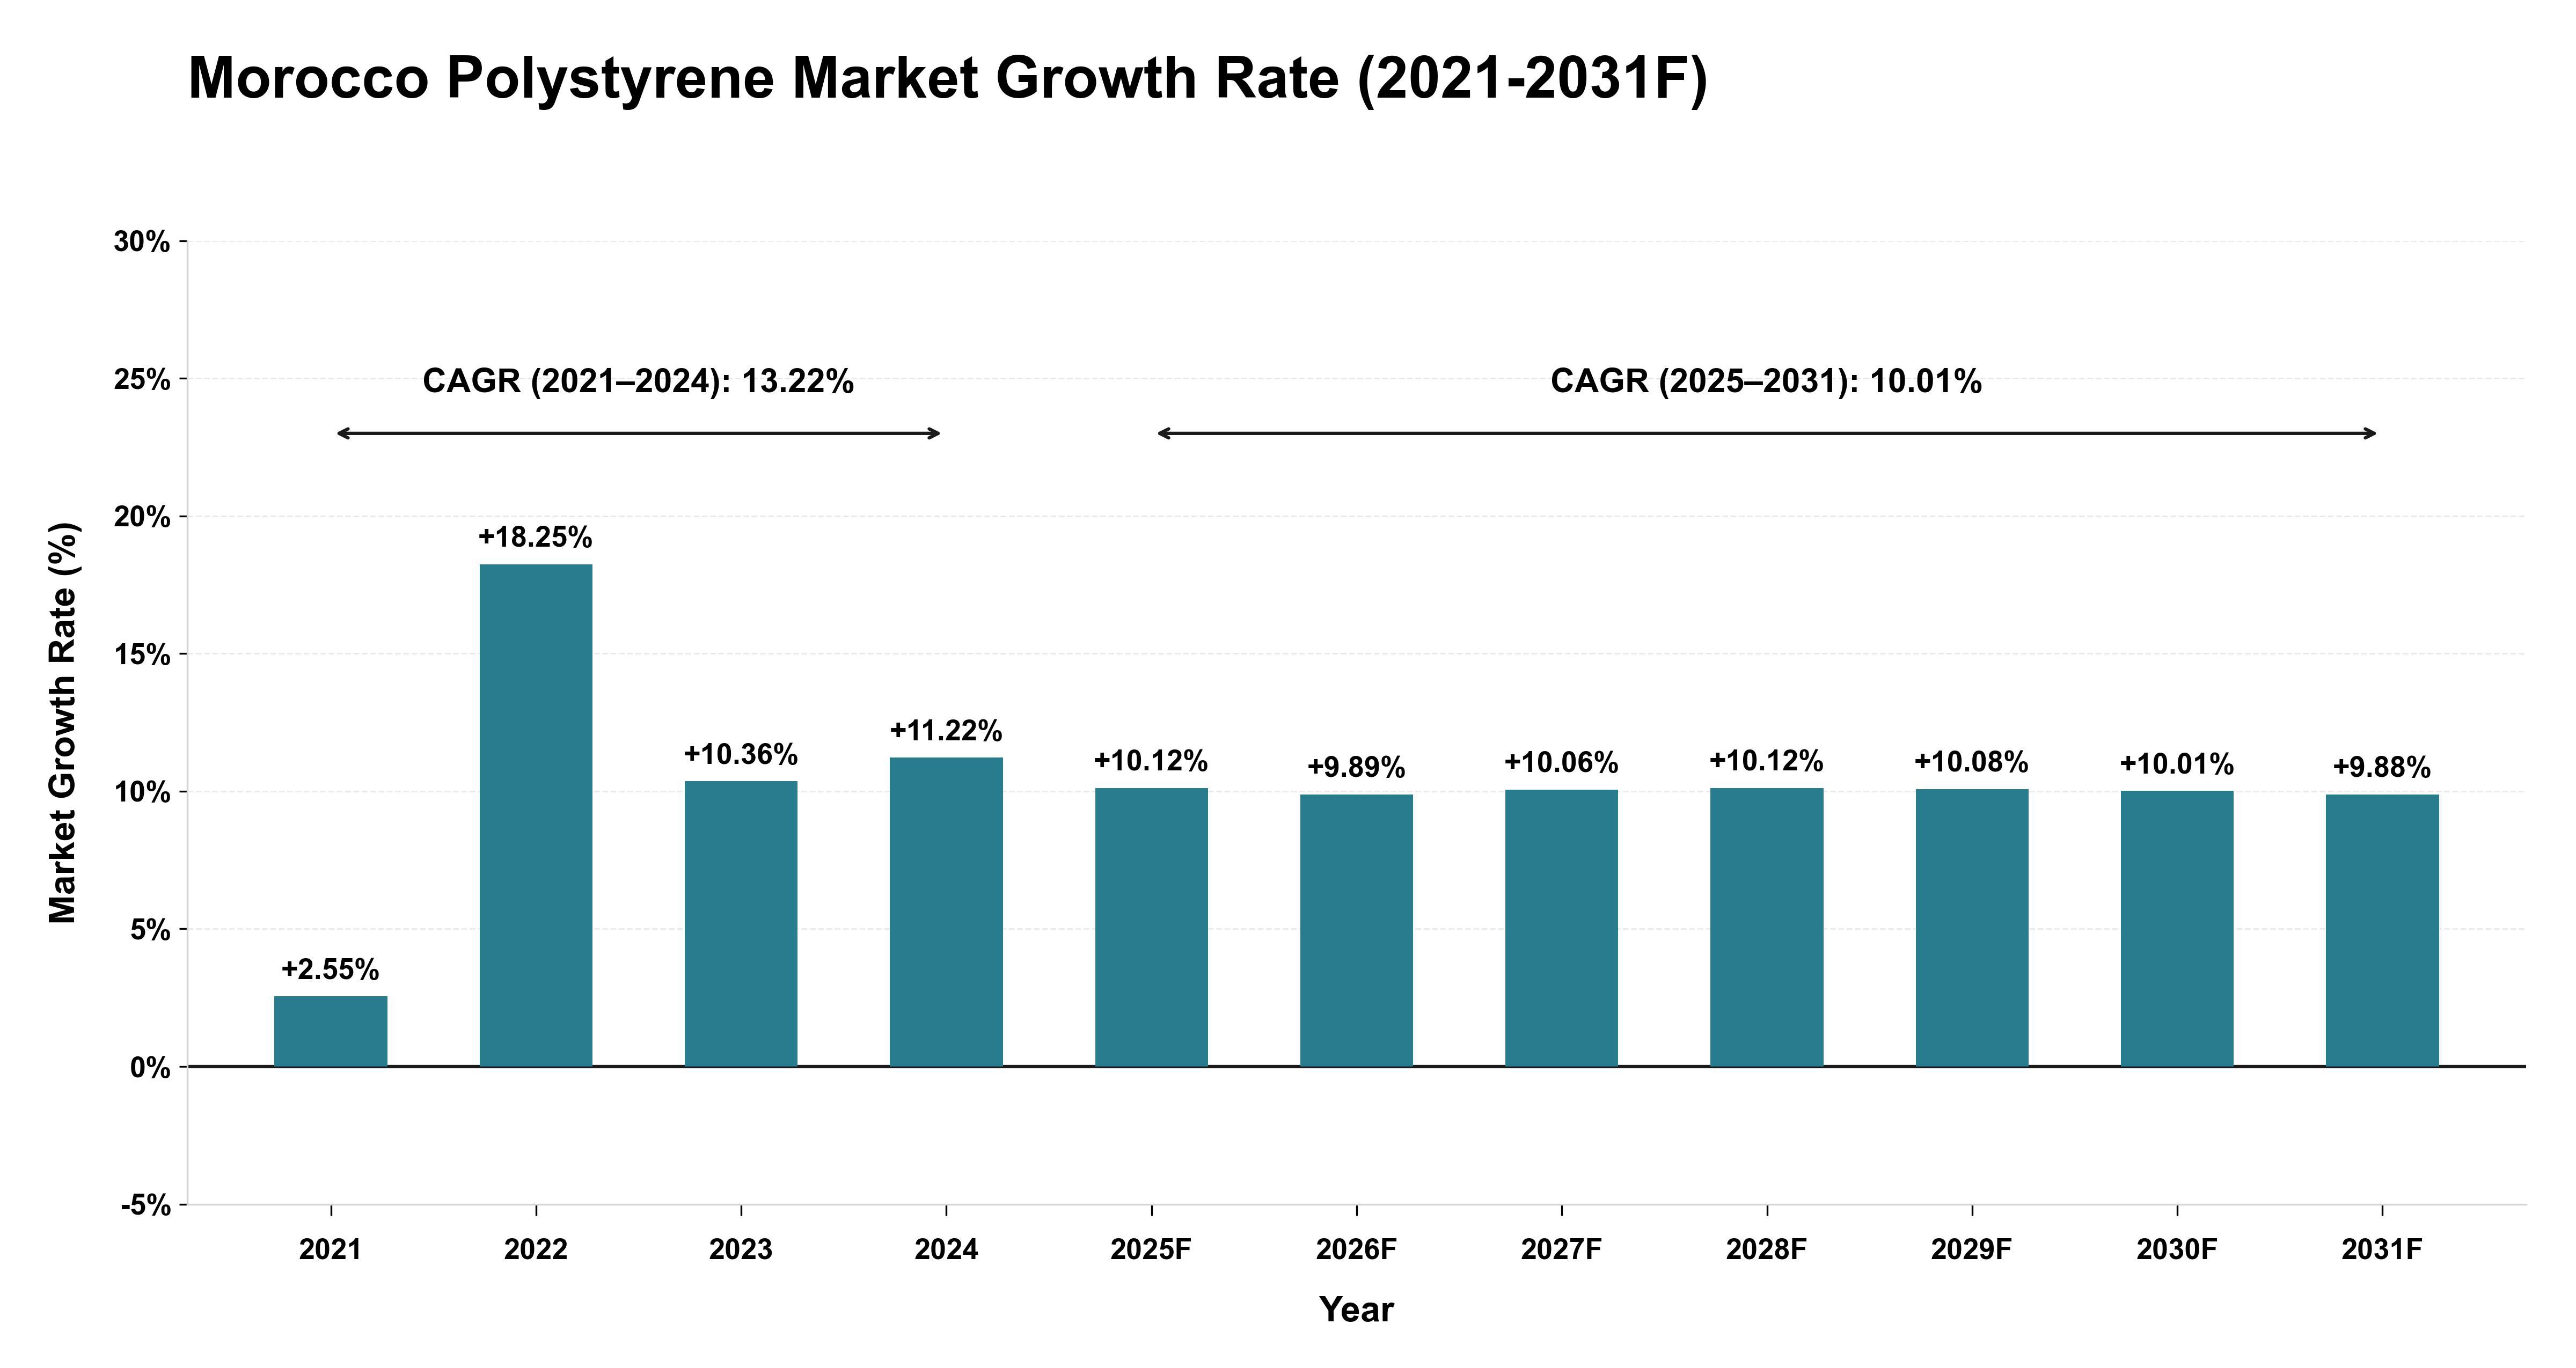This screenshot has width=2576, height=1368.
Task: Click the '20%' y-axis tick label
Action: point(142,517)
